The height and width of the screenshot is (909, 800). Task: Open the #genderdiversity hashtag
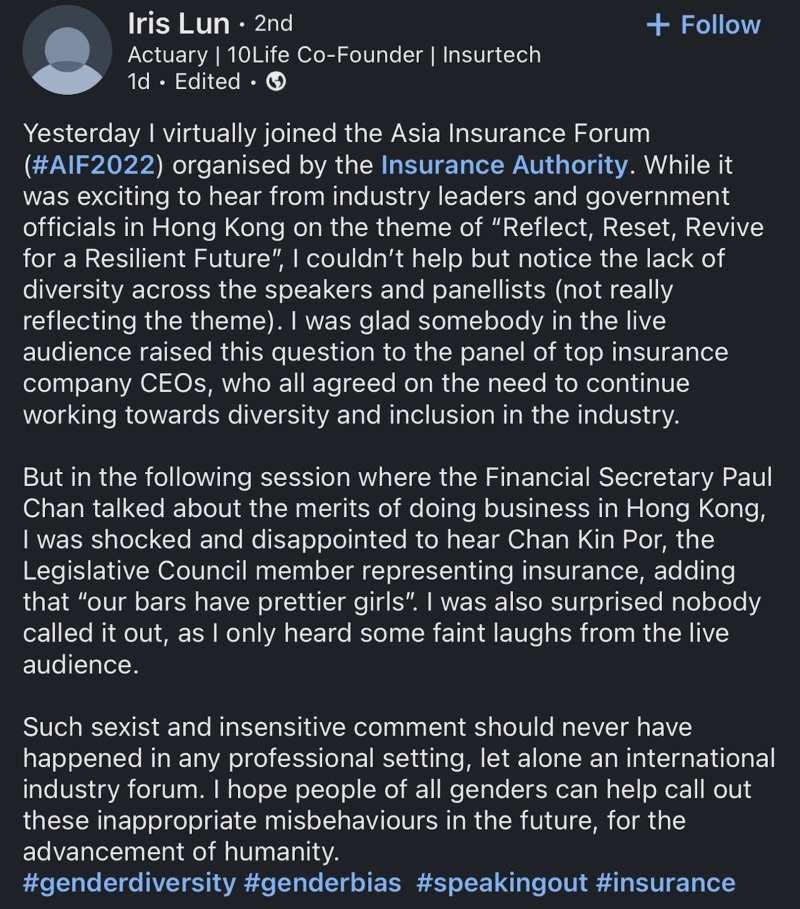129,883
